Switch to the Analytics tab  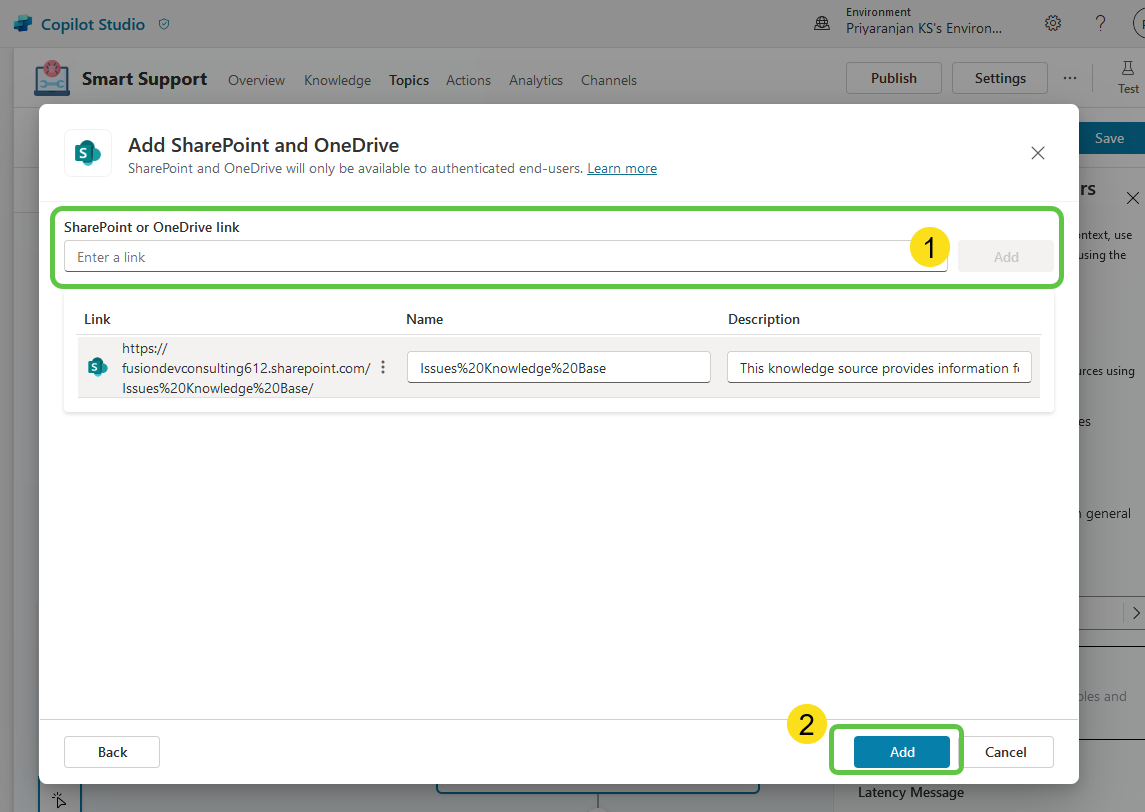535,80
